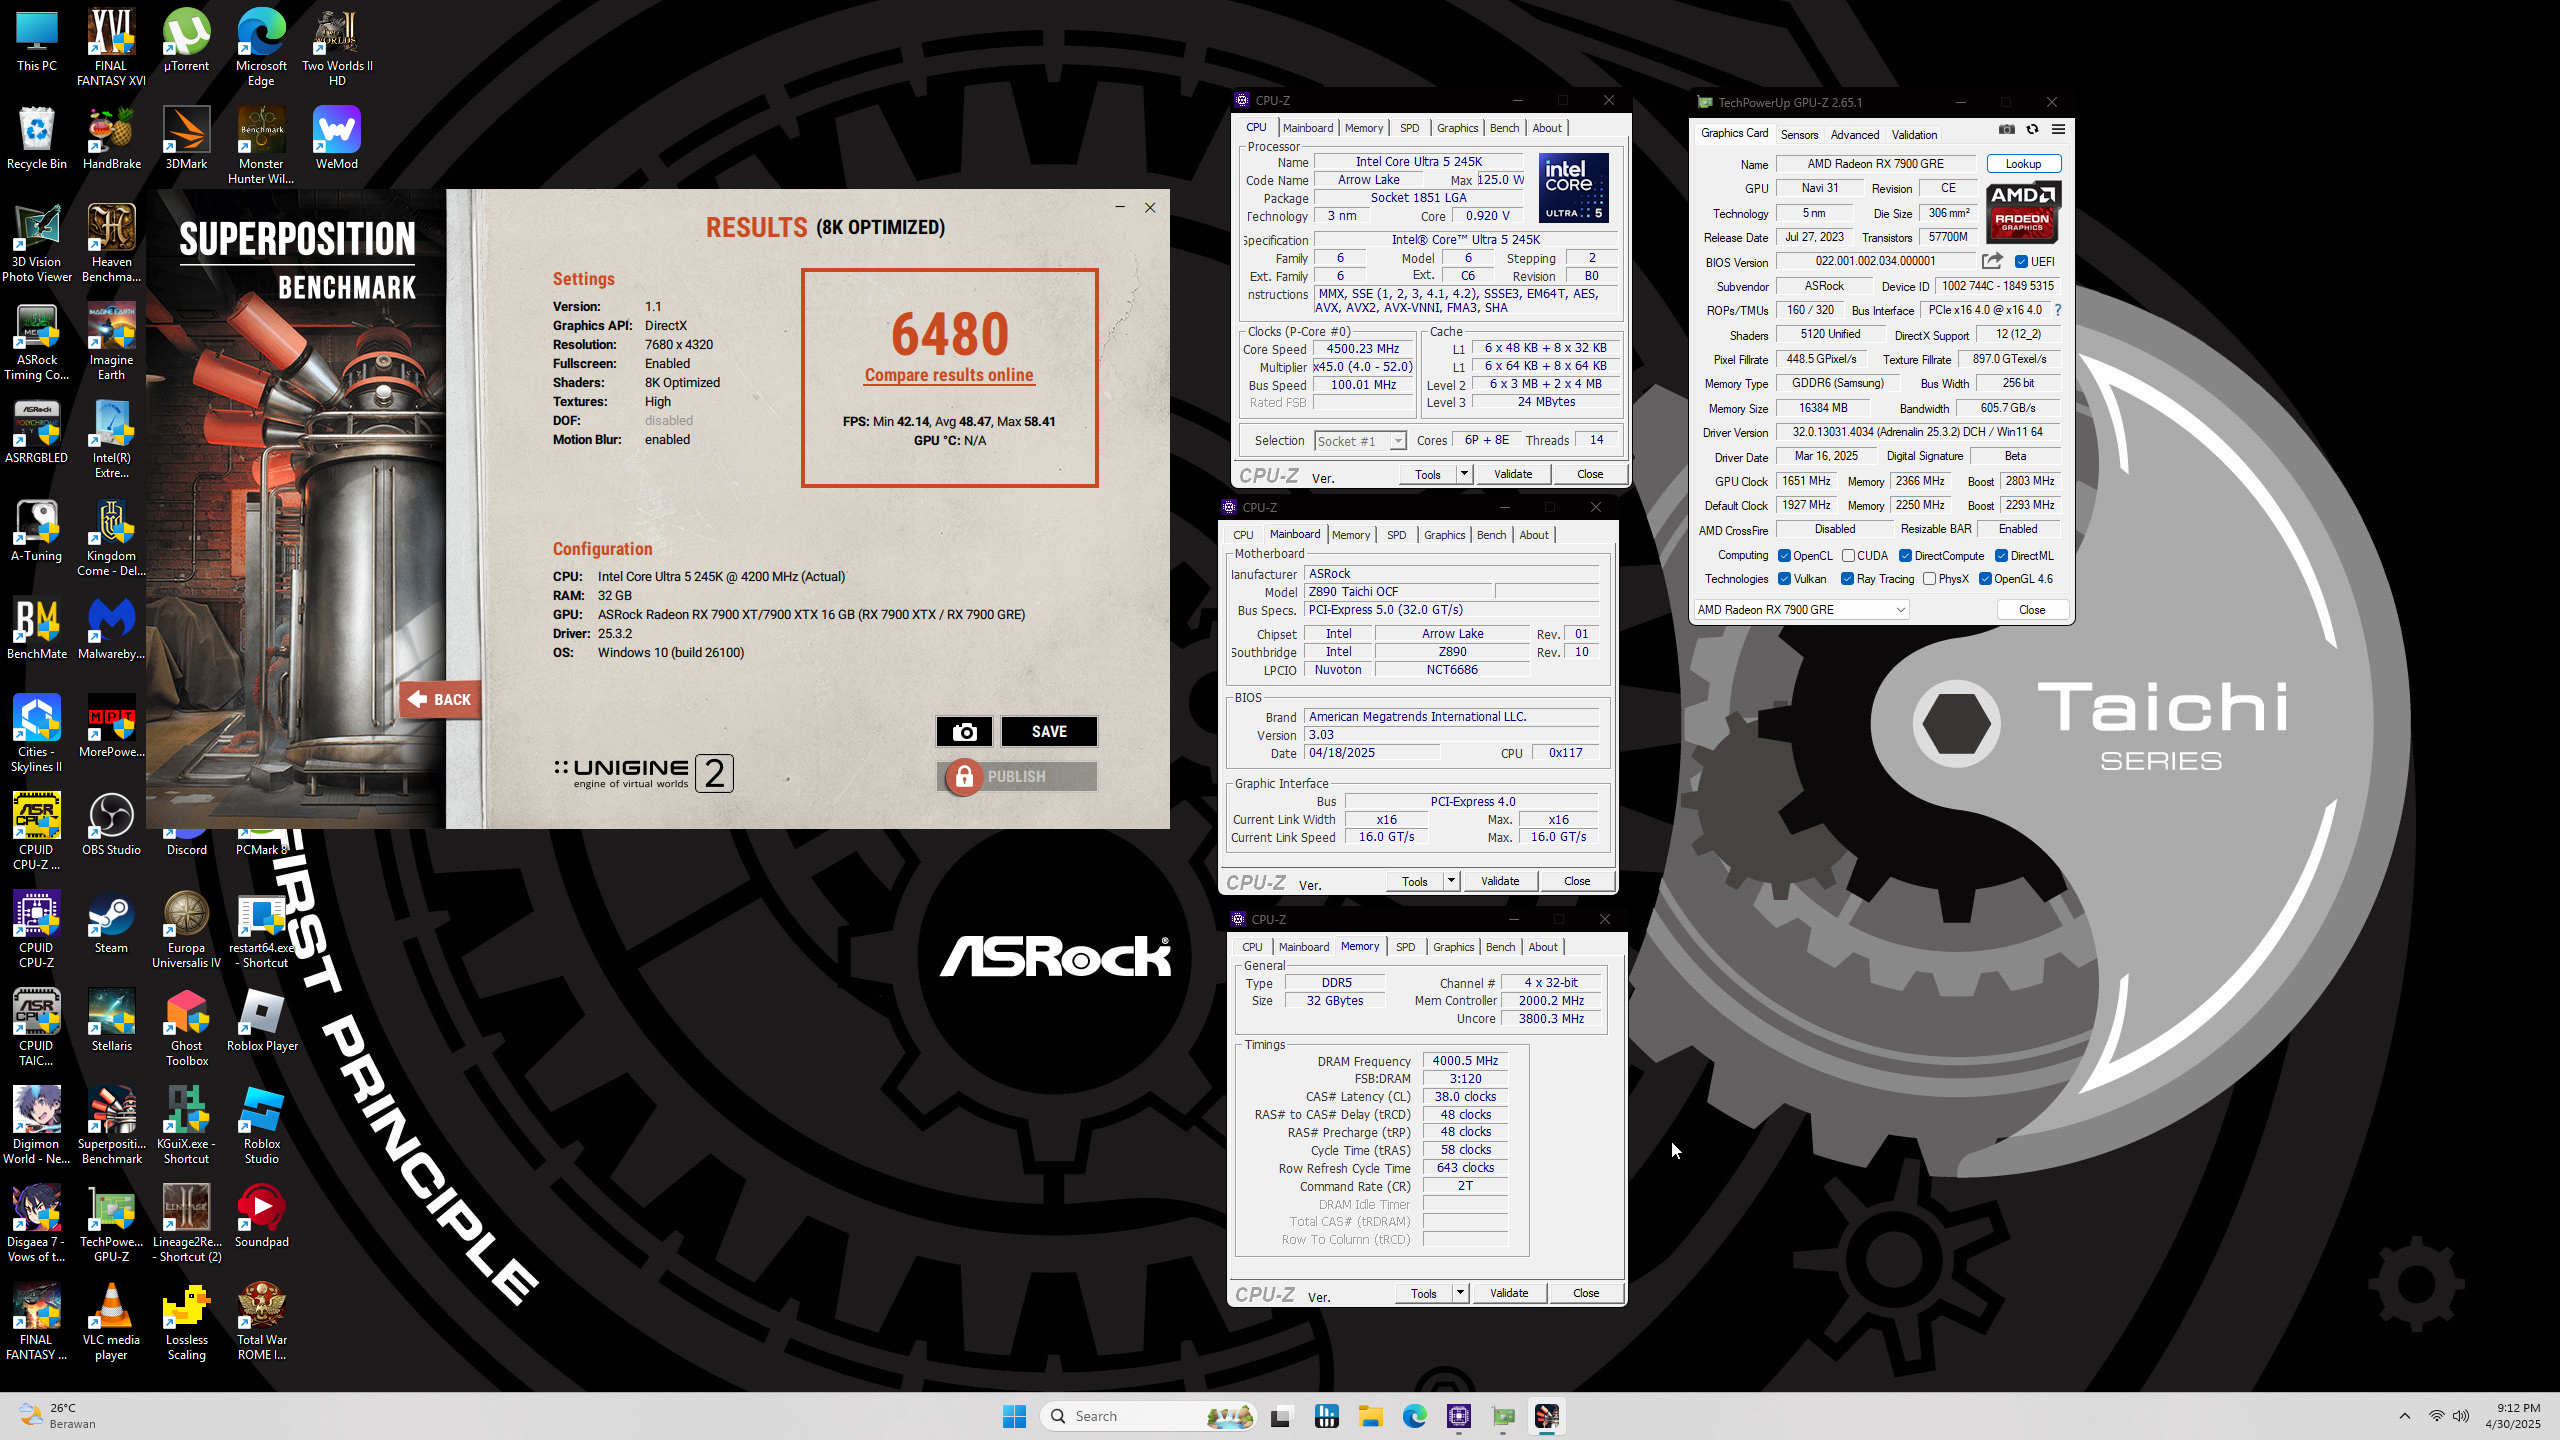This screenshot has height=1440, width=2560.
Task: Expand Tools arrow in CPU tab CPU-Z window
Action: pos(1464,474)
